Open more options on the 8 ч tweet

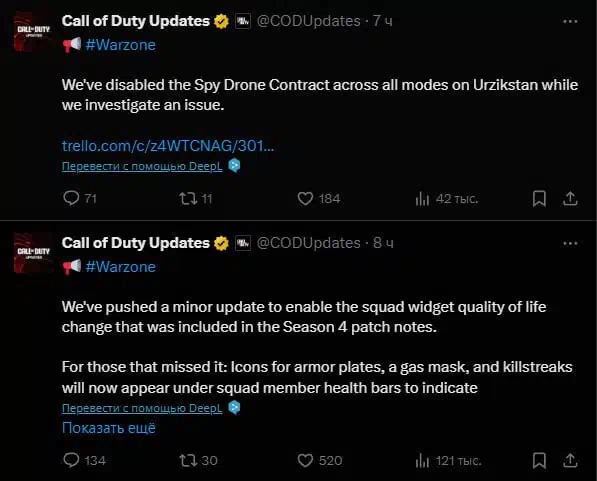pyautogui.click(x=570, y=243)
